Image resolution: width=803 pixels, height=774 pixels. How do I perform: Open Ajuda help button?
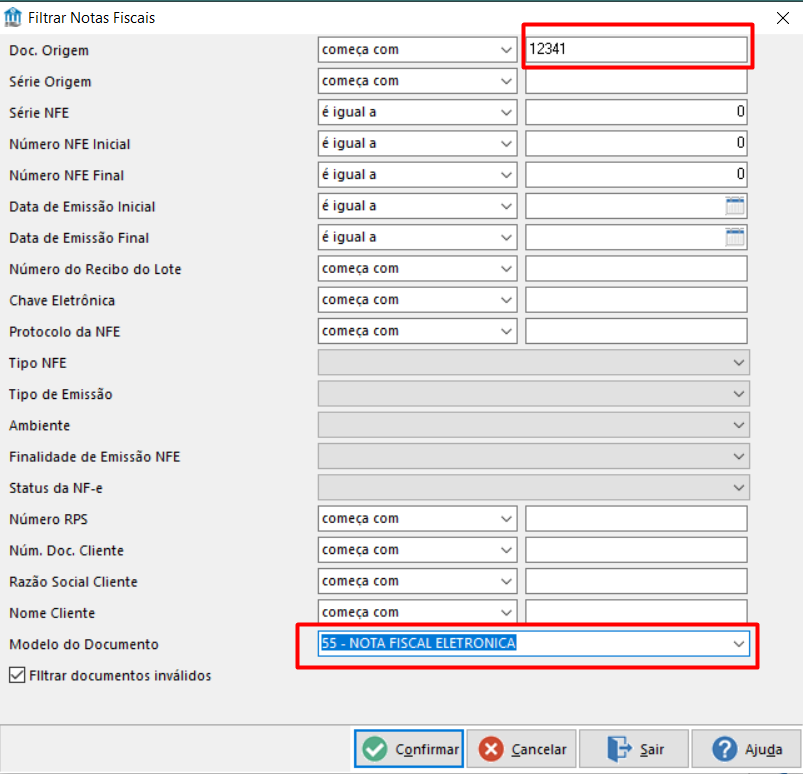tap(746, 749)
